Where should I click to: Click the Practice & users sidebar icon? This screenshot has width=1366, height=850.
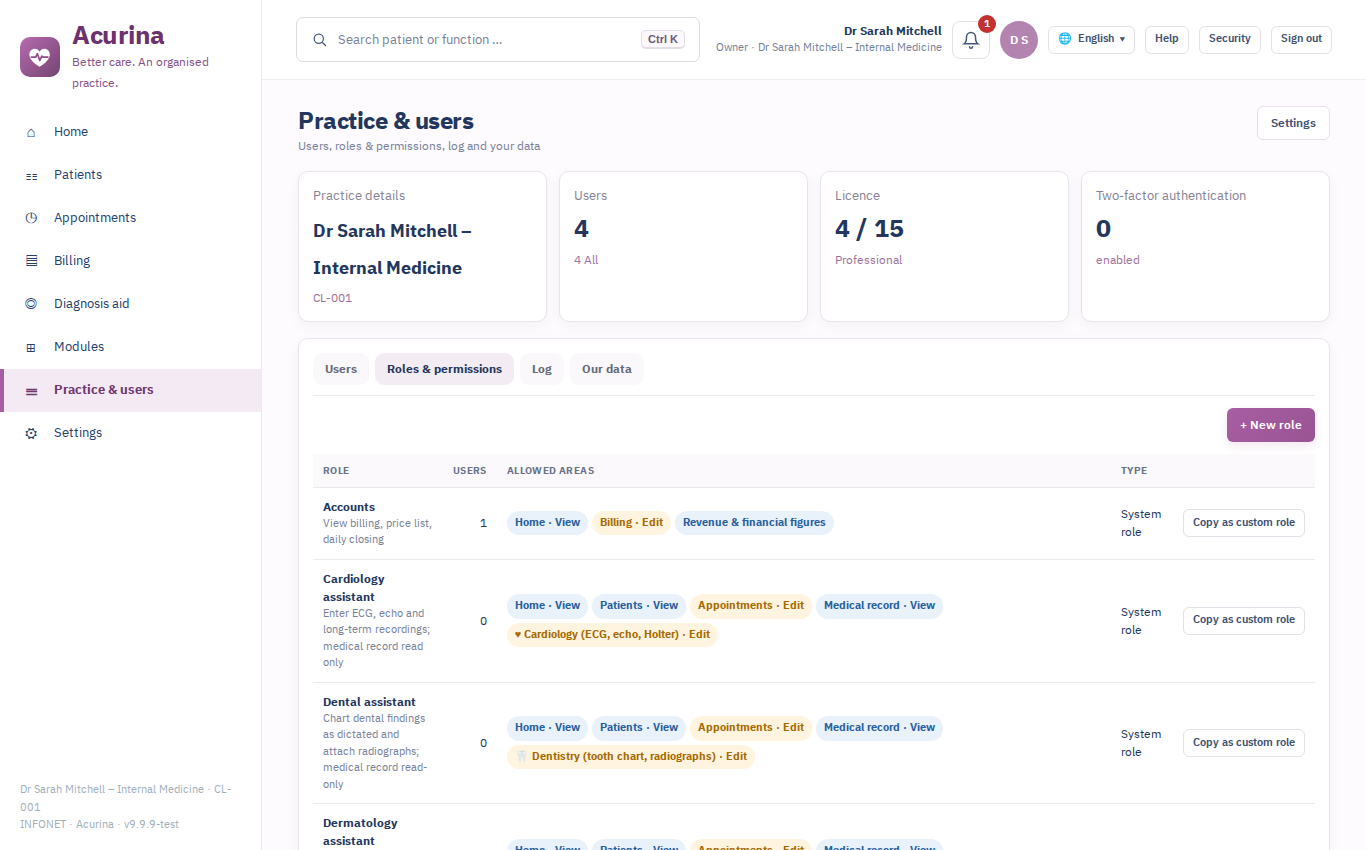31,390
